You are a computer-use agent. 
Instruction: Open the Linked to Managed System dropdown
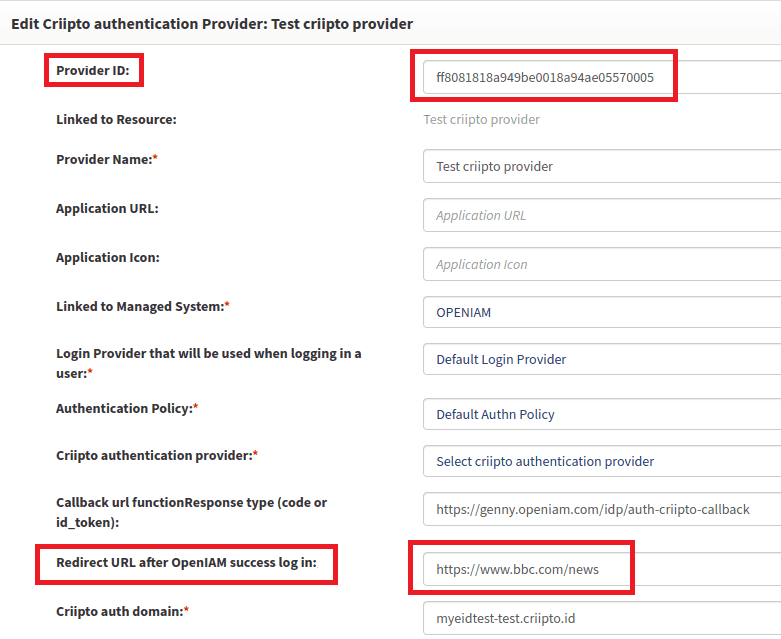pyautogui.click(x=600, y=312)
